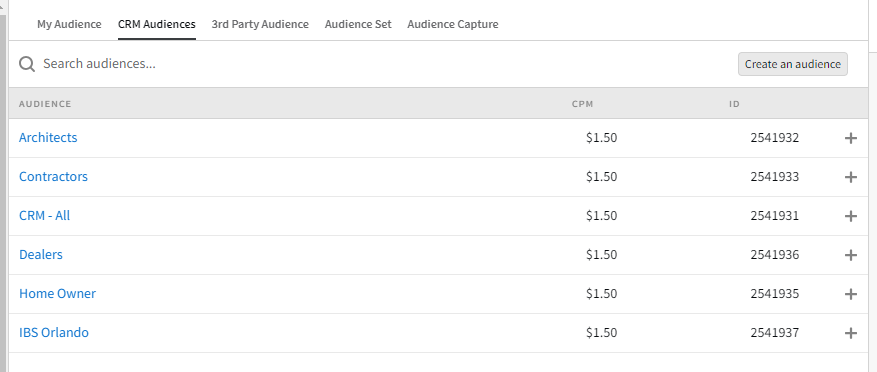The width and height of the screenshot is (877, 372).
Task: Open the CRM - All audience link
Action: [44, 215]
